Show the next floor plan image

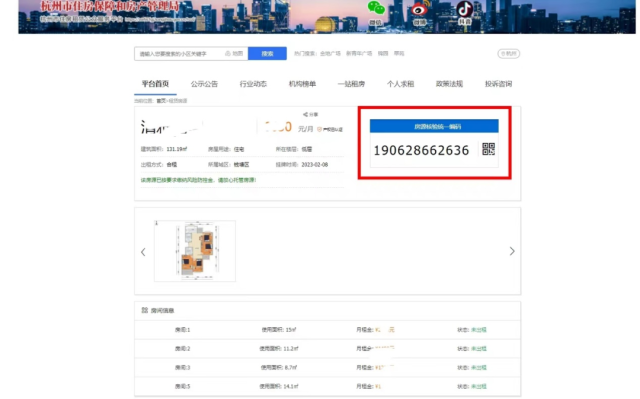[x=512, y=251]
